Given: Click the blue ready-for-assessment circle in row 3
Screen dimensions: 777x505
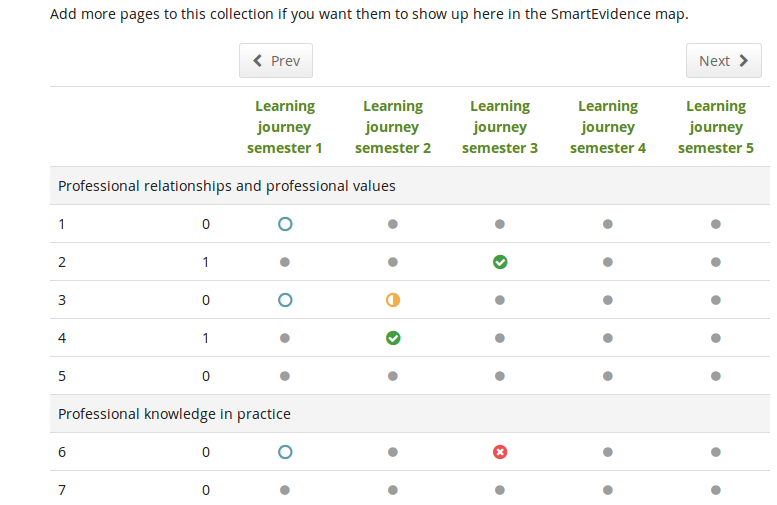Looking at the screenshot, I should coord(285,300).
